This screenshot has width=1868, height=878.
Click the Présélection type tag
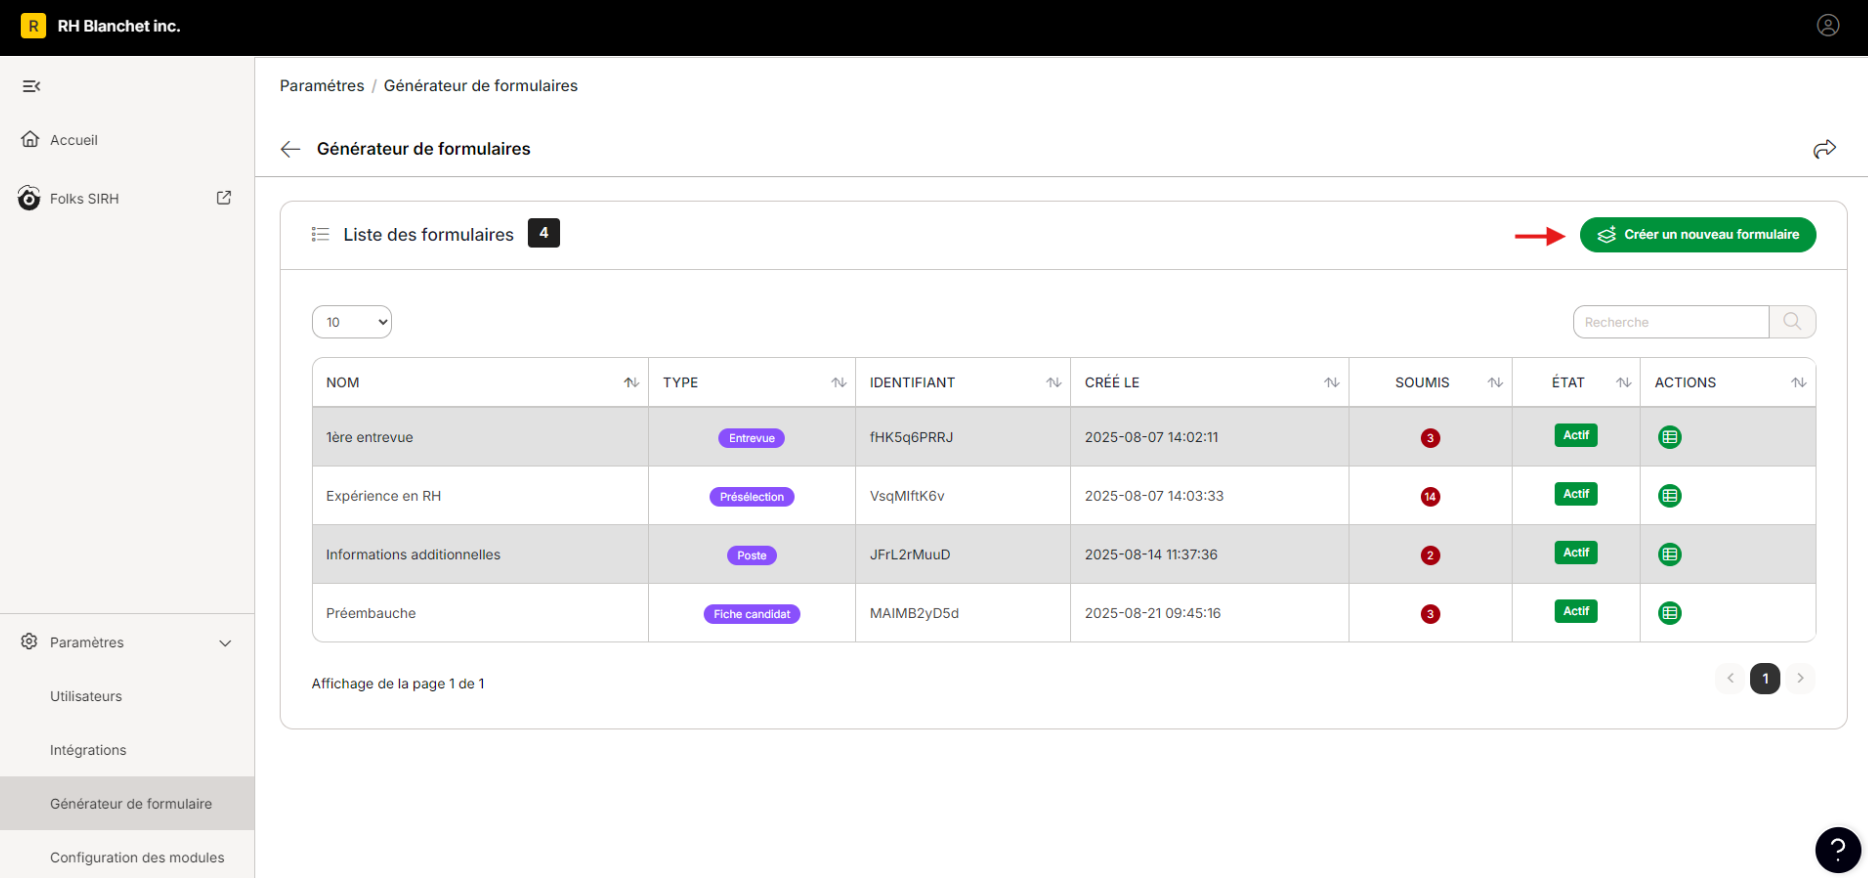pos(752,497)
